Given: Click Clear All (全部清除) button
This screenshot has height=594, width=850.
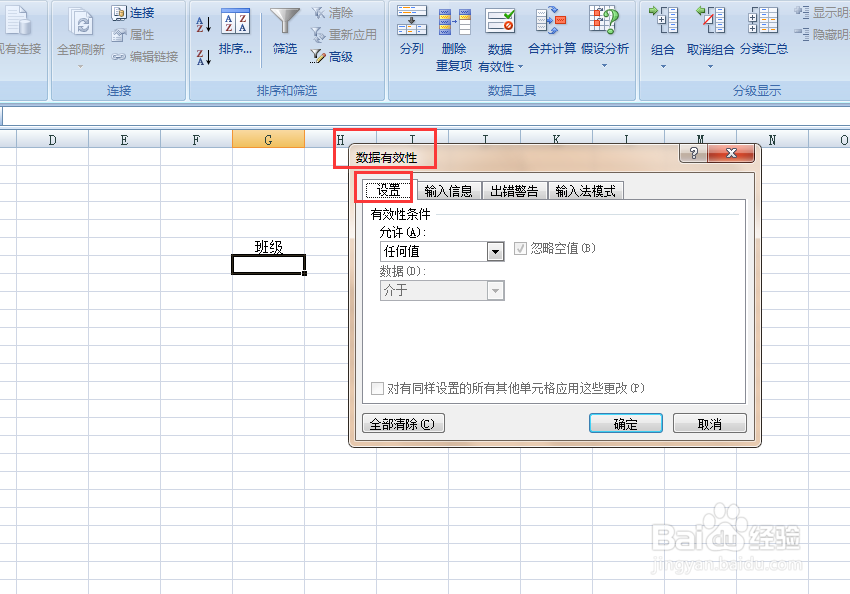Looking at the screenshot, I should (x=403, y=423).
